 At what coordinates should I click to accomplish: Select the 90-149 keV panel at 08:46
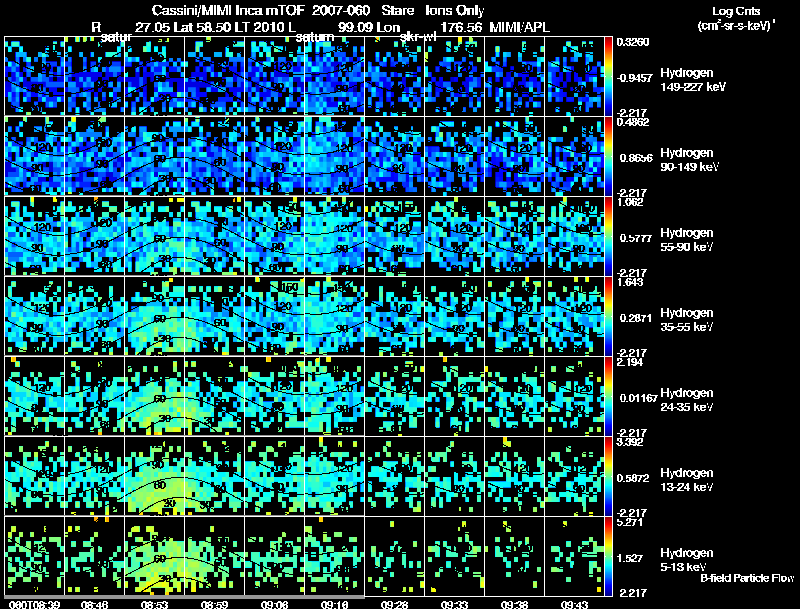(94, 156)
